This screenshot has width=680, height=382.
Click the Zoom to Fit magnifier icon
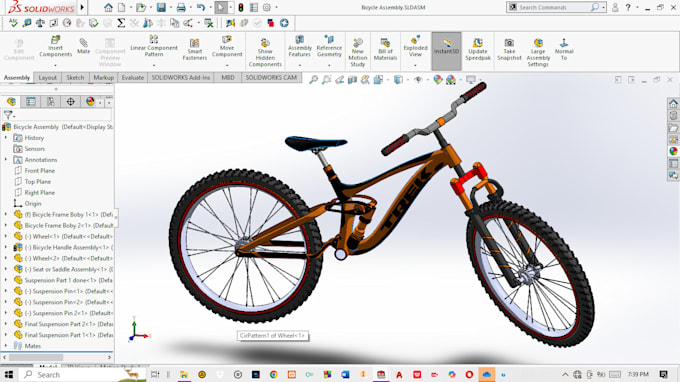coord(313,80)
